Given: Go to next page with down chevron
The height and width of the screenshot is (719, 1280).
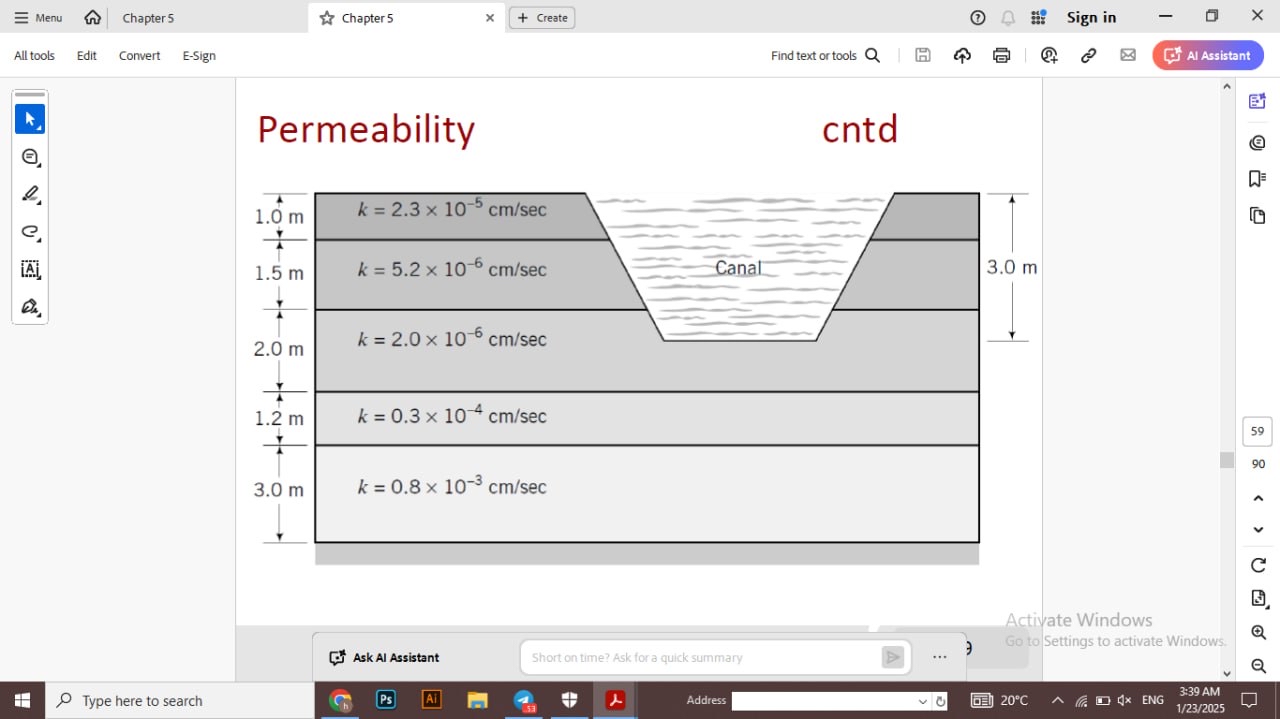Looking at the screenshot, I should (x=1258, y=530).
